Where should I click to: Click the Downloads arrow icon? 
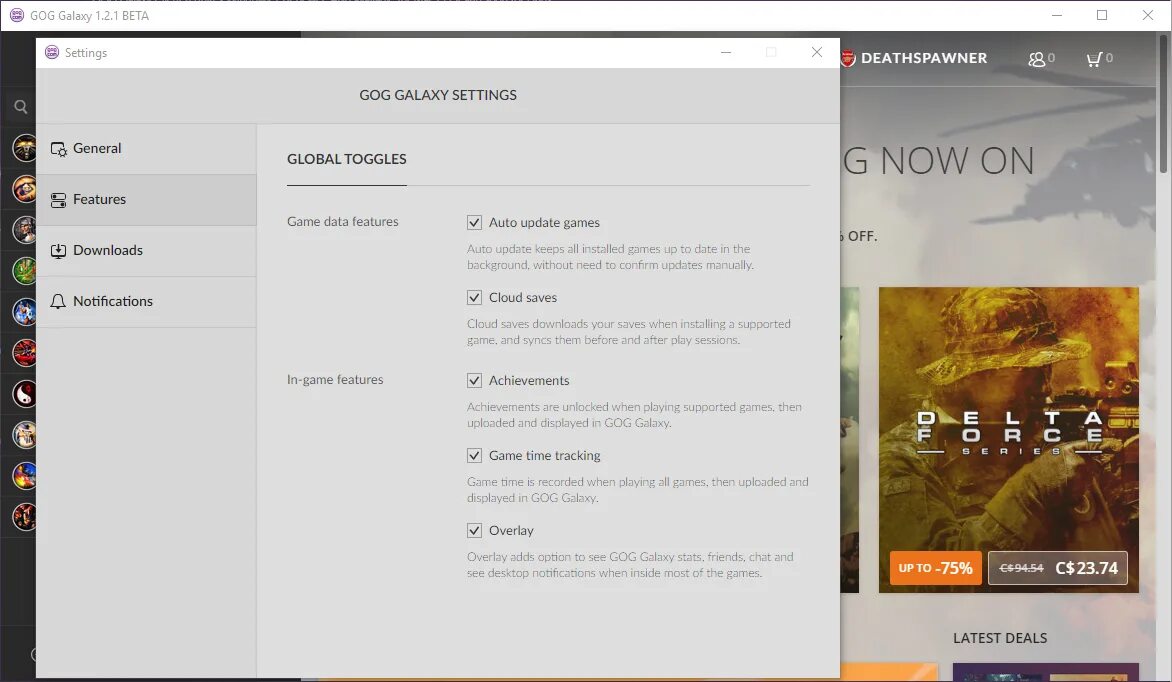(x=58, y=251)
